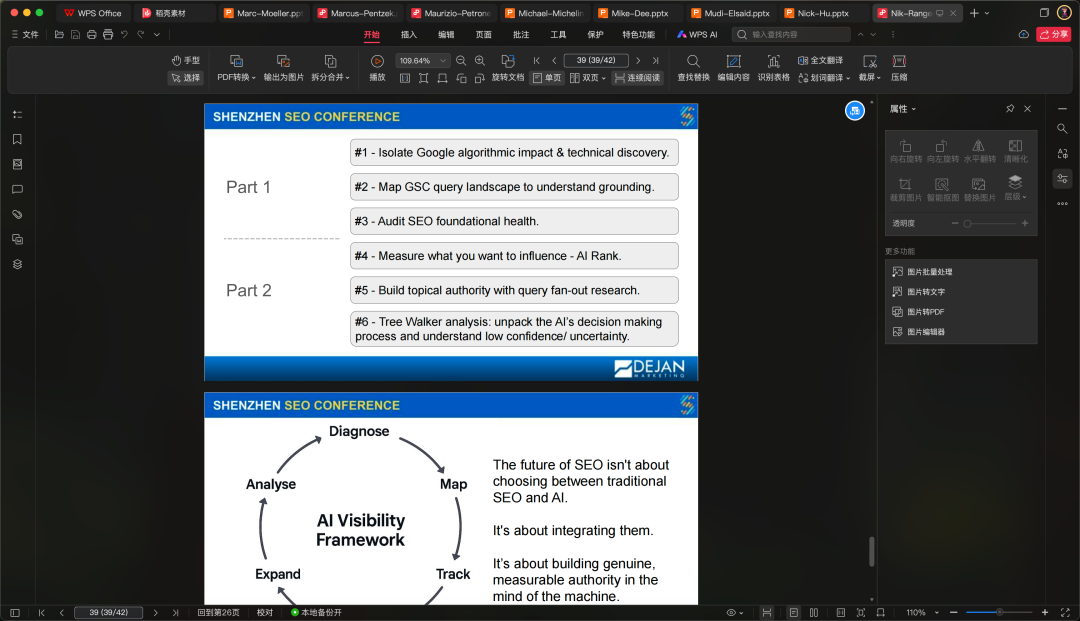Jump to the last page in toolbar
The image size is (1080, 621).
(x=656, y=61)
